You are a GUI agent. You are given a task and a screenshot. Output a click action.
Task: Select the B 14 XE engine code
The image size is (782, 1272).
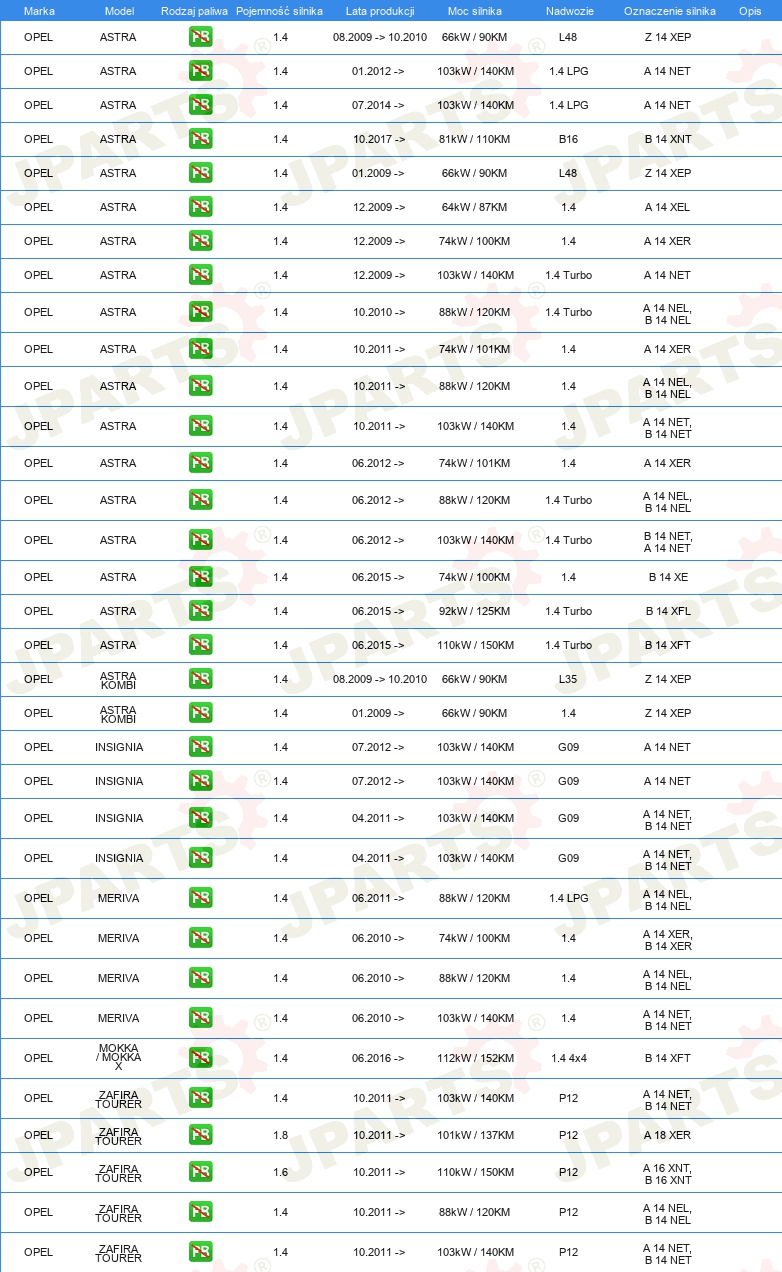(668, 577)
